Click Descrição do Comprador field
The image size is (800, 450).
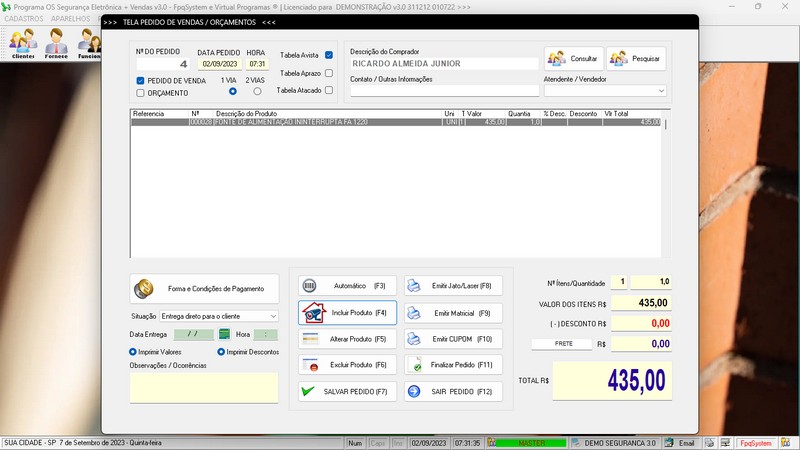[444, 64]
